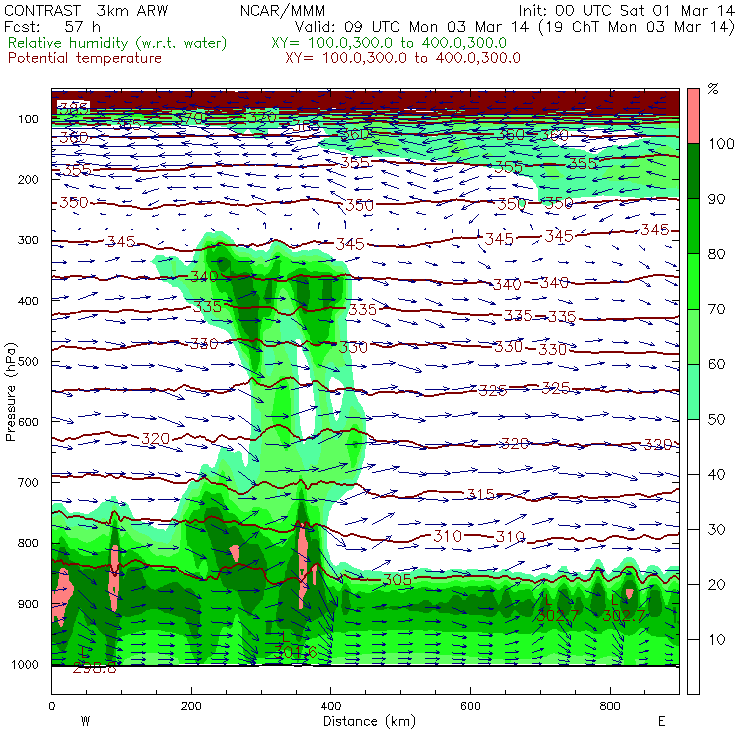Click the pink 100% colorbar swatch
Screen dimensions: 740x740
pyautogui.click(x=693, y=116)
